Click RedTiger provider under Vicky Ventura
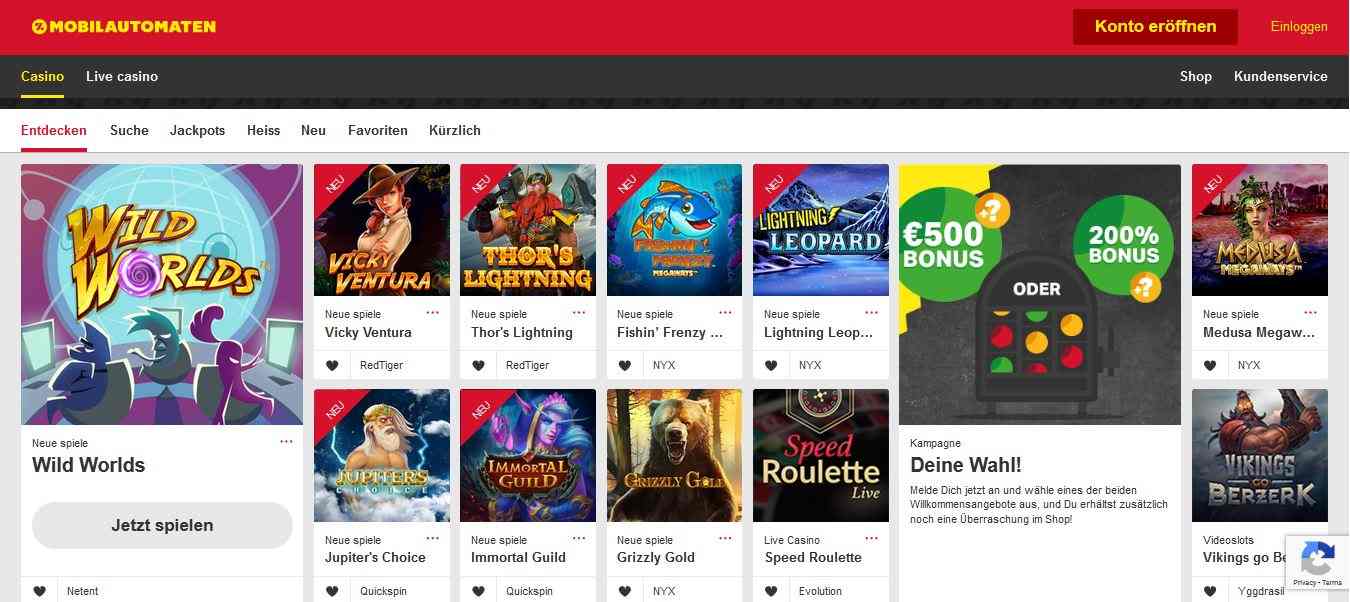 381,365
